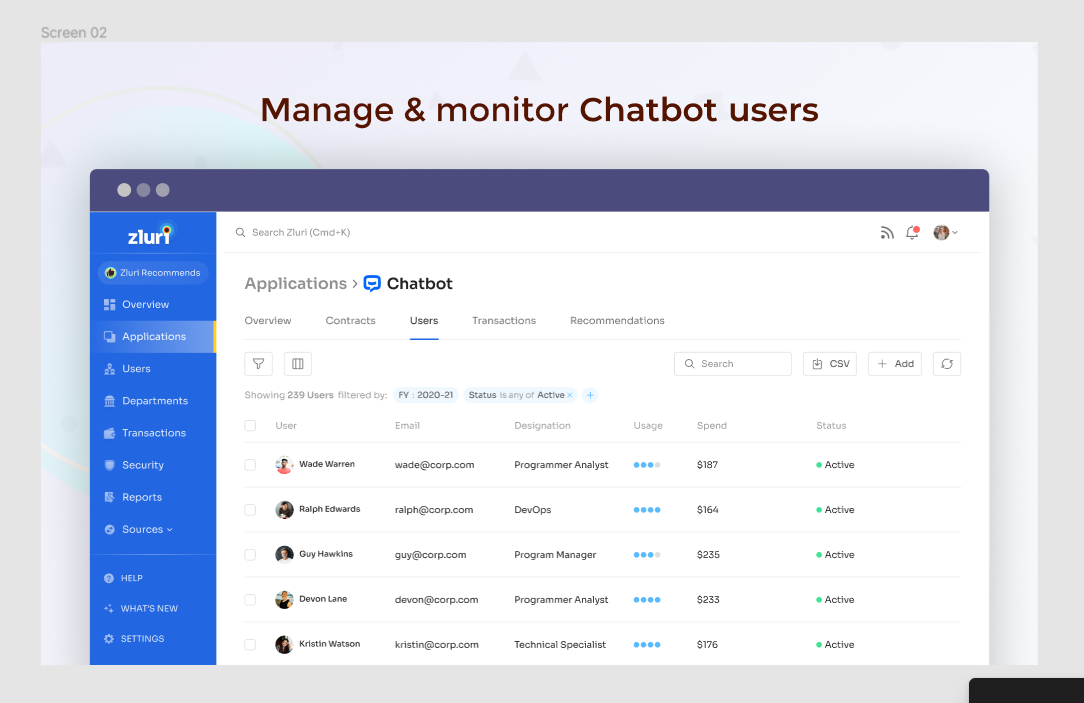The image size is (1084, 703).
Task: Open the Recommendations tab
Action: 617,321
